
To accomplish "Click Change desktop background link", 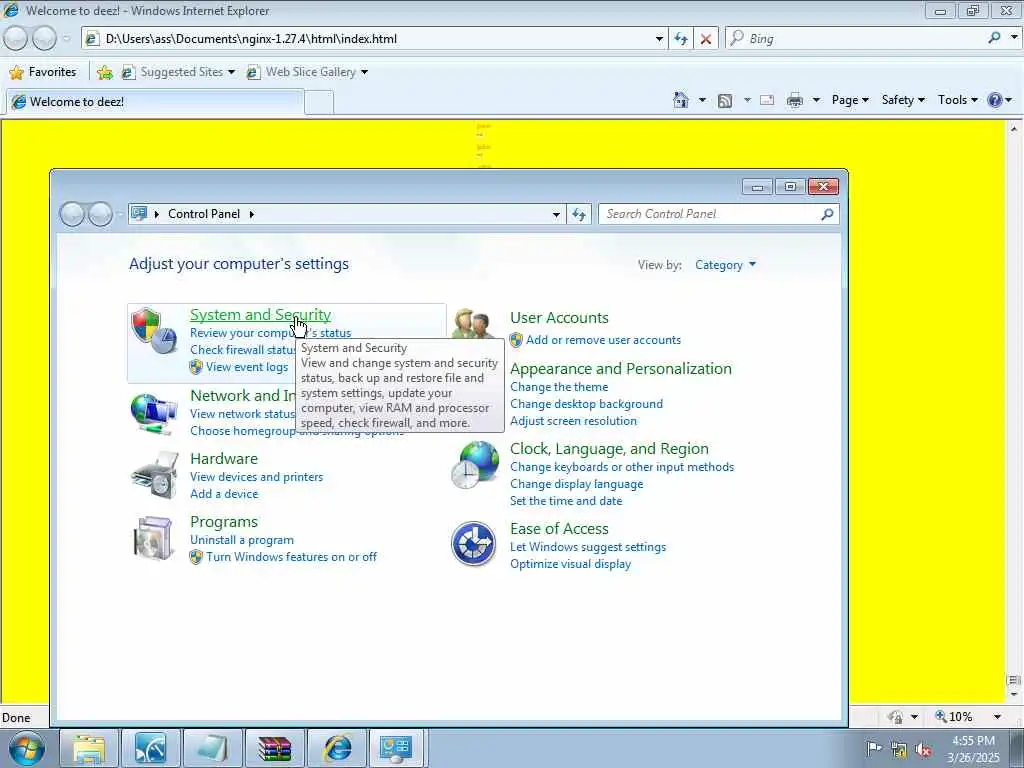I will point(586,404).
